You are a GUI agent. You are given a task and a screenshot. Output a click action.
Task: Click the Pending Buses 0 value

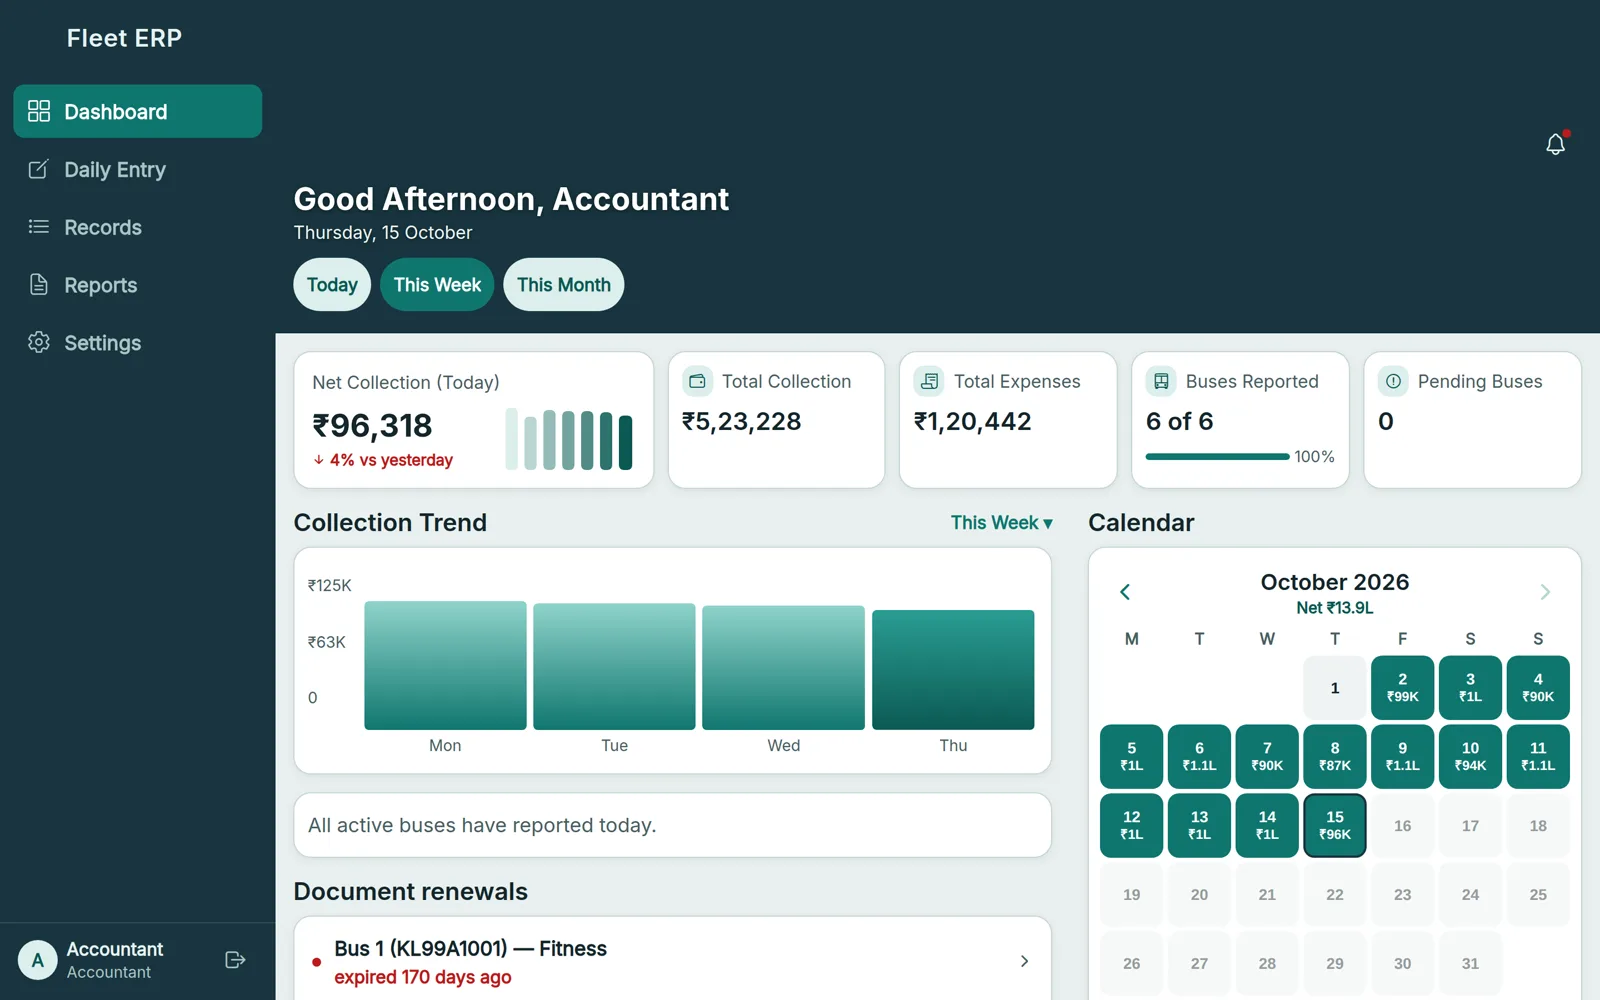pos(1386,421)
